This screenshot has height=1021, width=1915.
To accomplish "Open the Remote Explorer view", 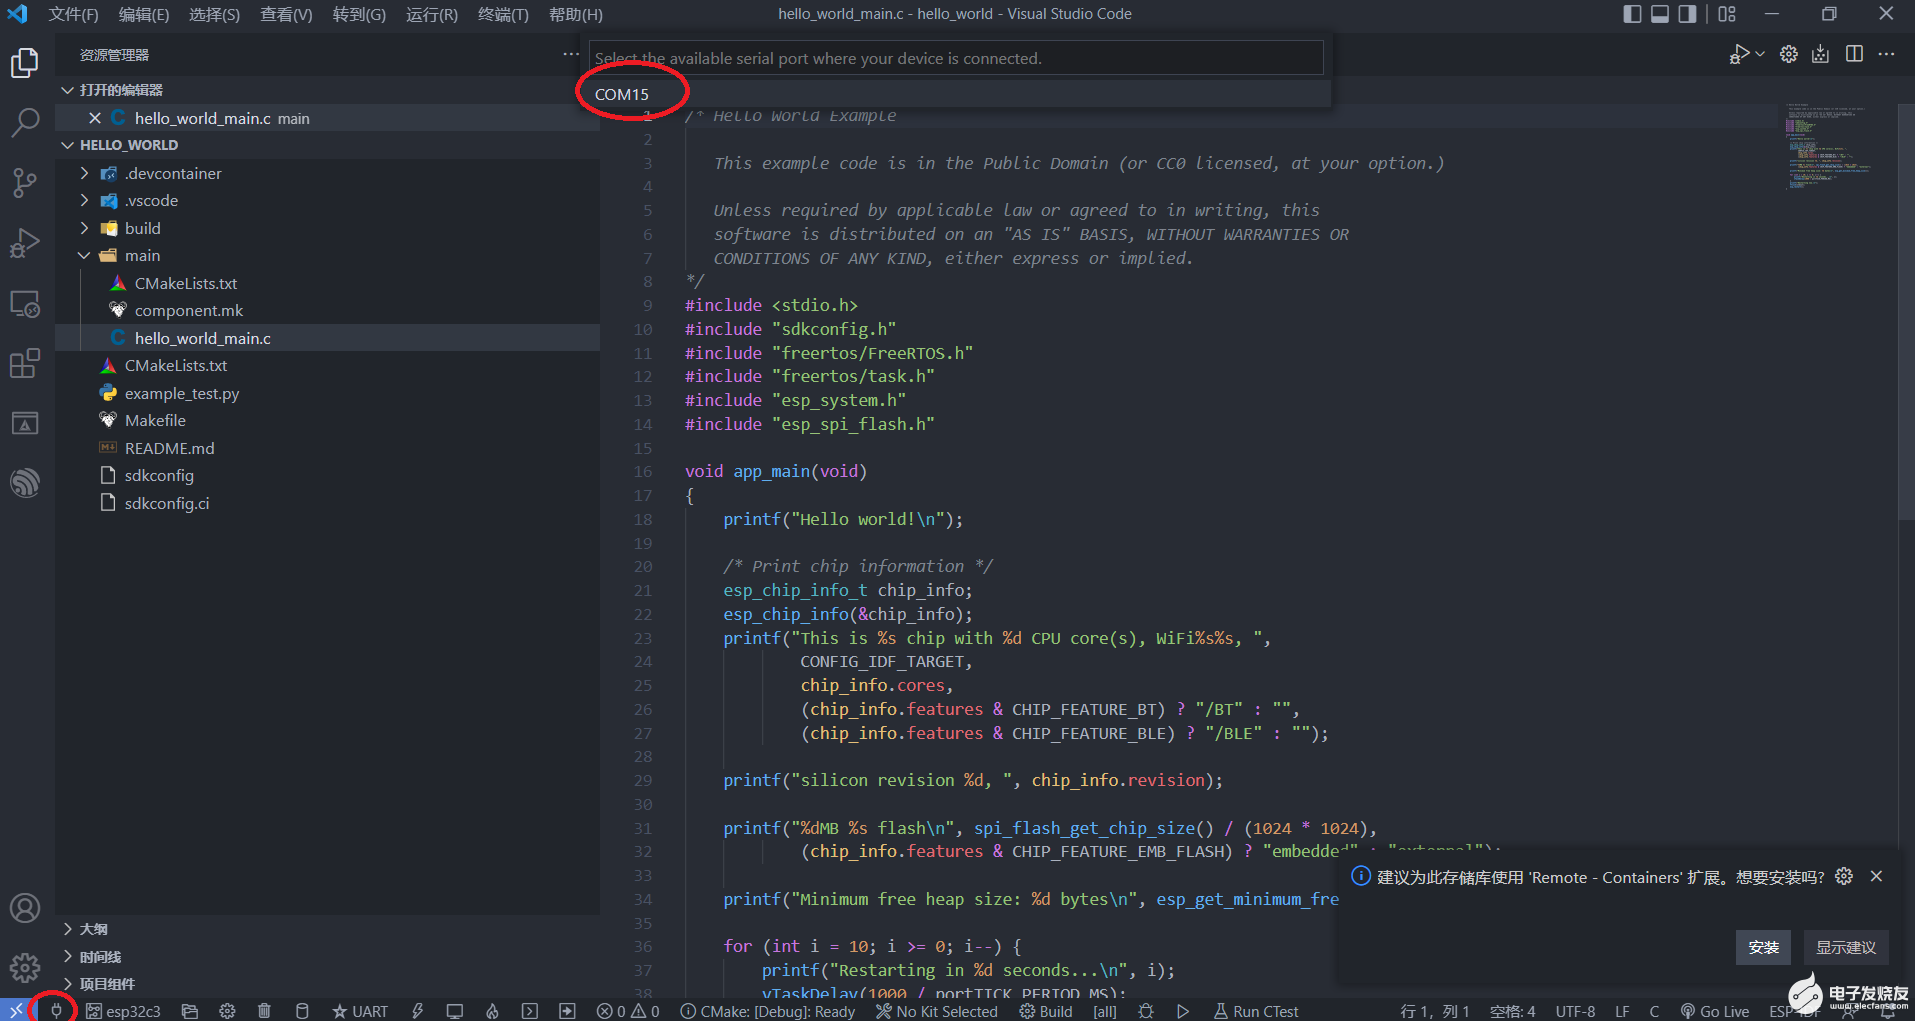I will click(x=24, y=303).
